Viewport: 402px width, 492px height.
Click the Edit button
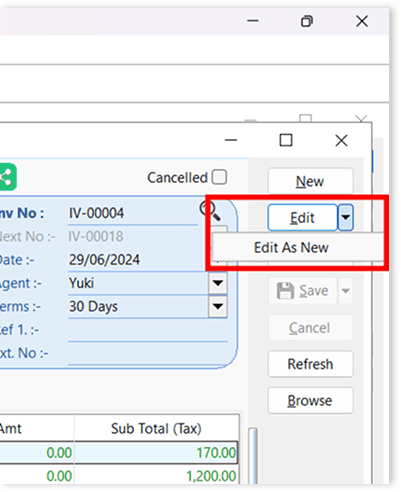(302, 218)
